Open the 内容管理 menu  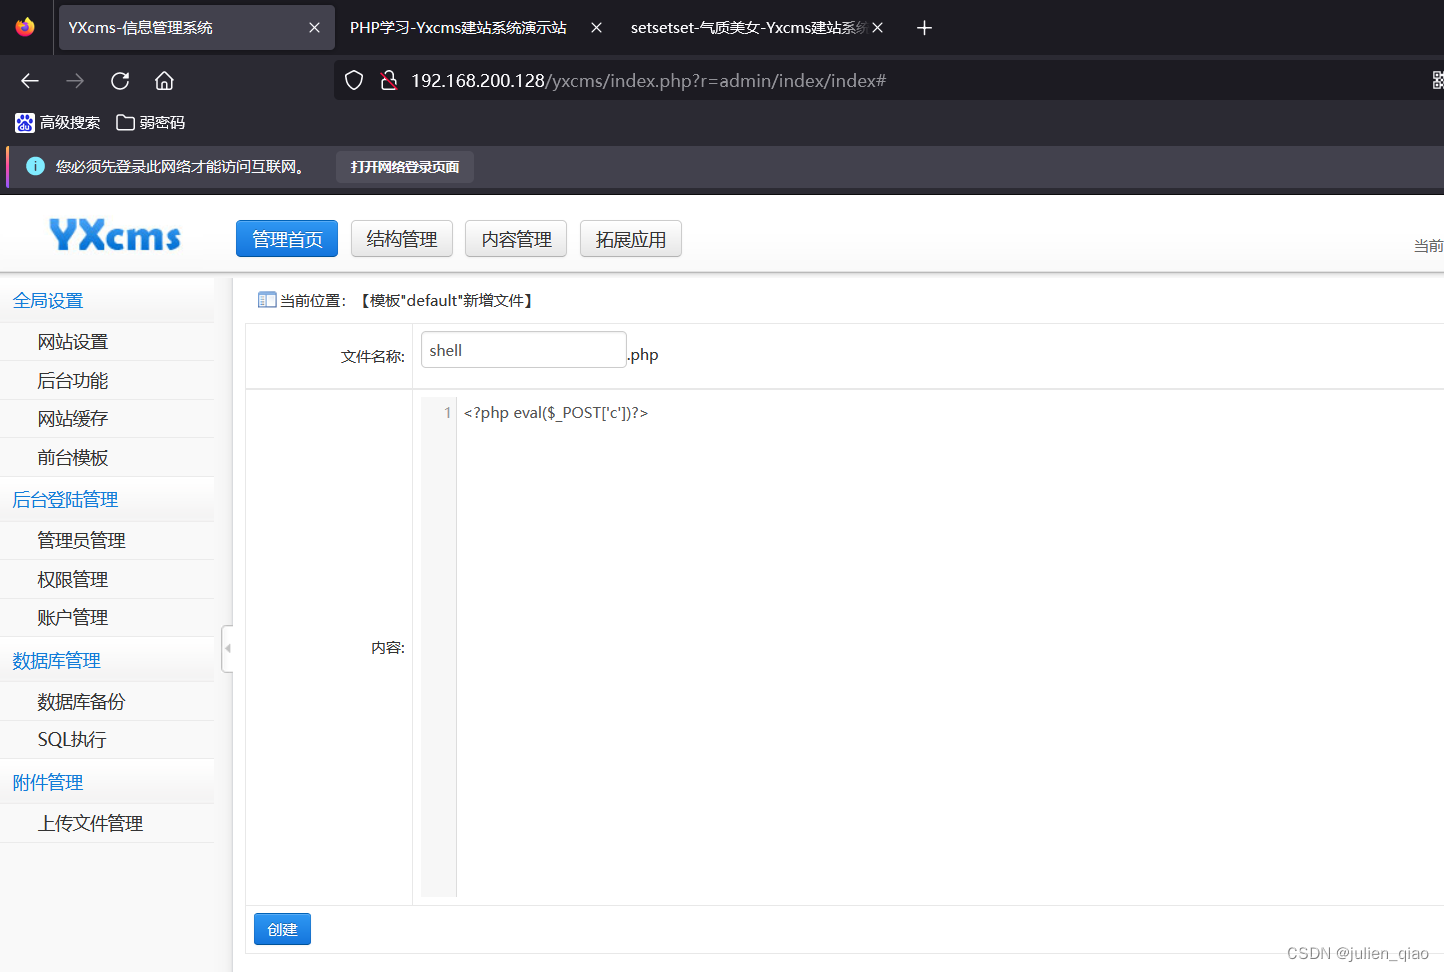click(516, 239)
